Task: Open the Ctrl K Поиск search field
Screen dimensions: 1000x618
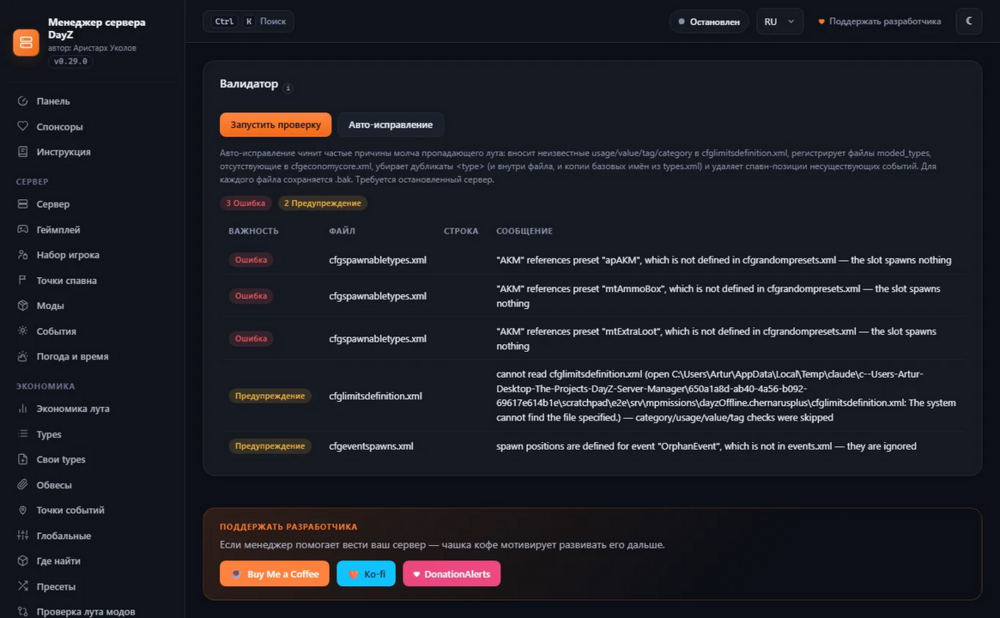Action: click(249, 21)
